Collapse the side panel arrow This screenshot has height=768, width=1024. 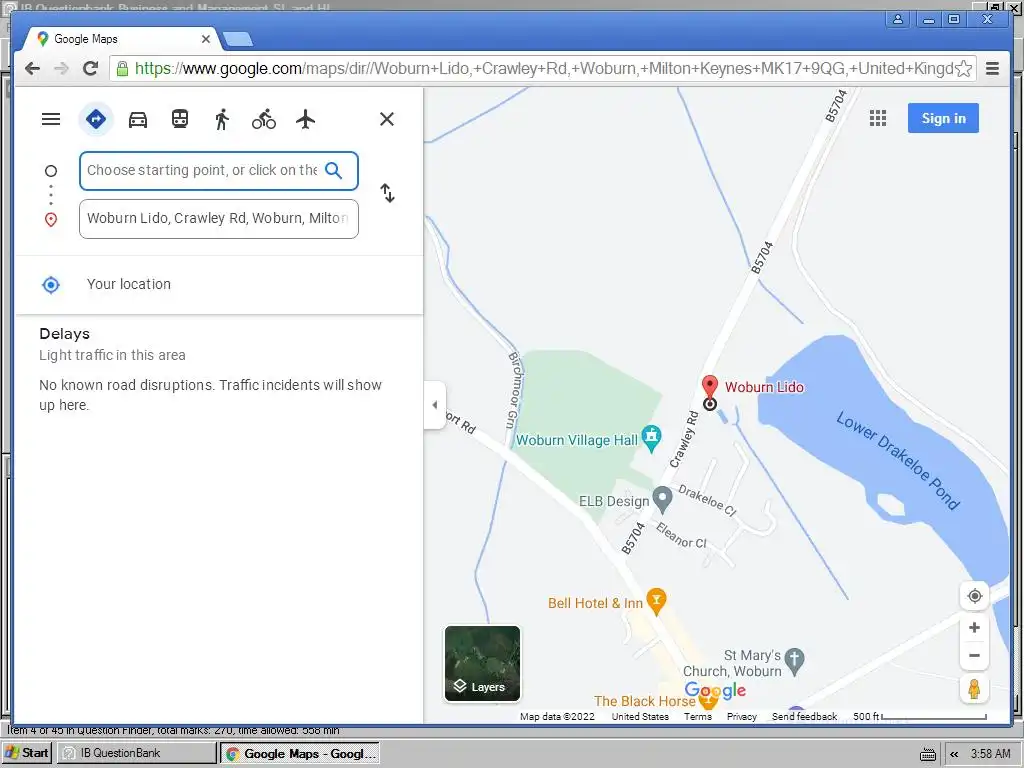tap(434, 405)
